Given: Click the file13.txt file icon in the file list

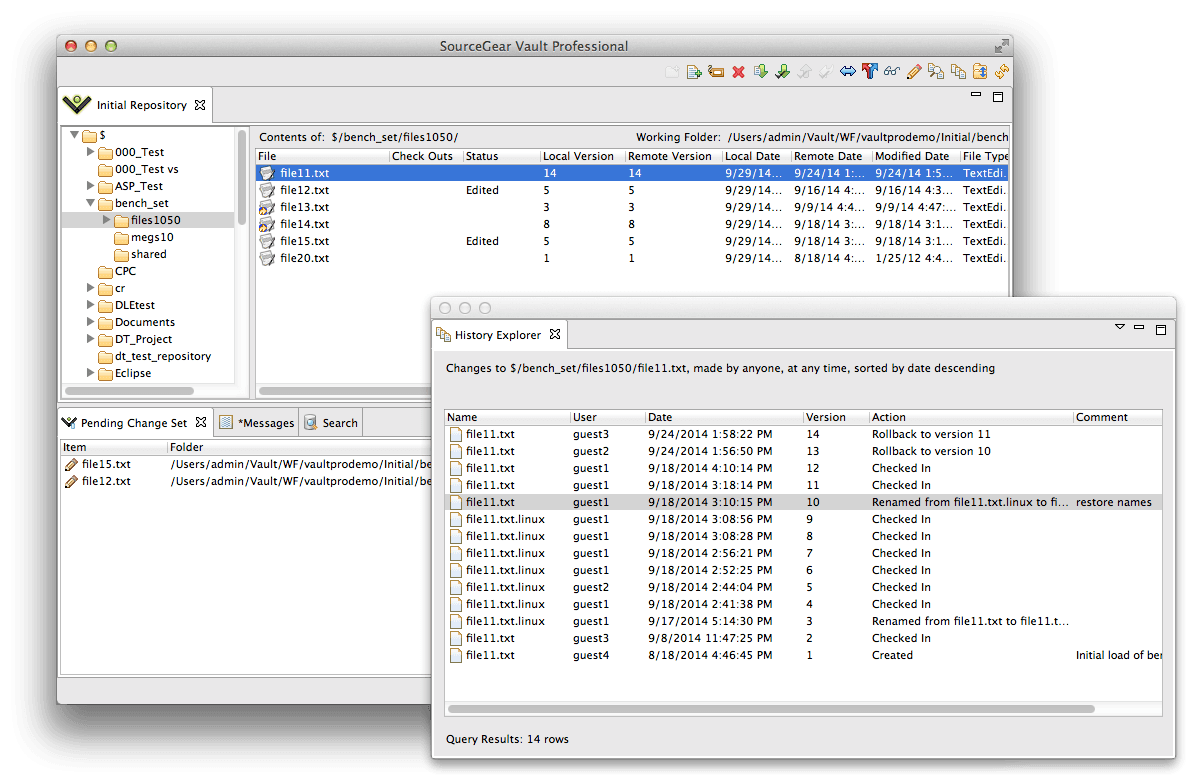Looking at the screenshot, I should point(266,207).
